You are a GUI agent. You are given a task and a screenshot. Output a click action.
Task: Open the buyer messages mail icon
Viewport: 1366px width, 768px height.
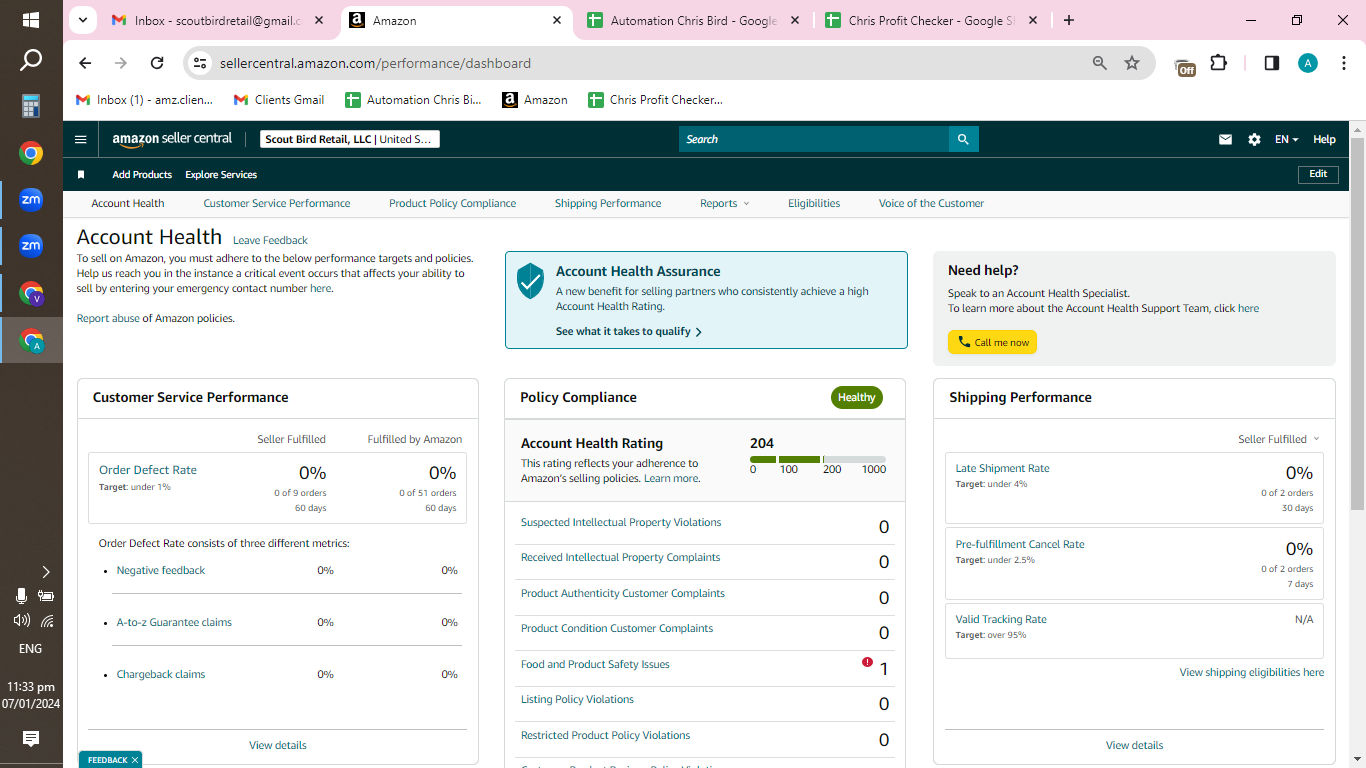1225,140
